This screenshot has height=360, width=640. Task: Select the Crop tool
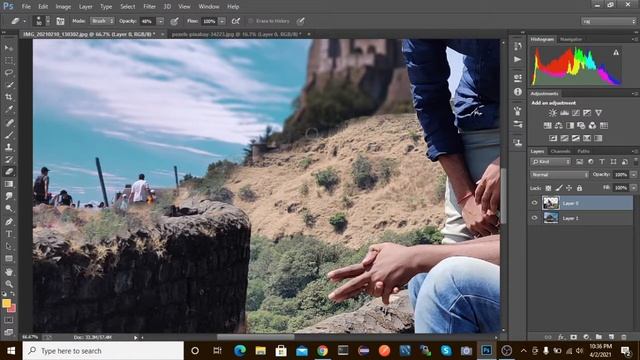[x=9, y=97]
